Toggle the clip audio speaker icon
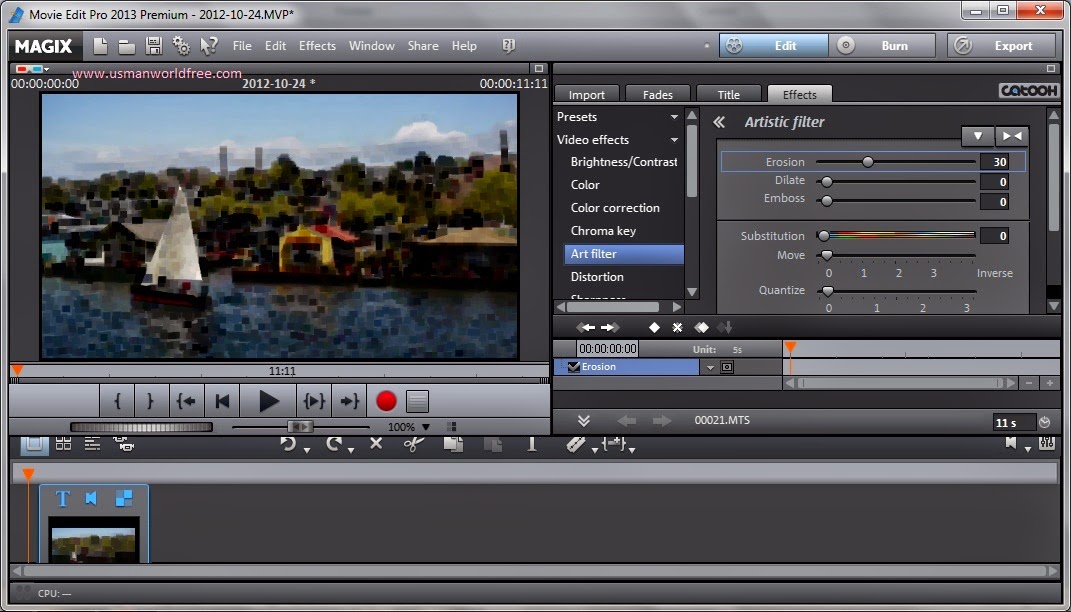The width and height of the screenshot is (1071, 612). click(92, 499)
